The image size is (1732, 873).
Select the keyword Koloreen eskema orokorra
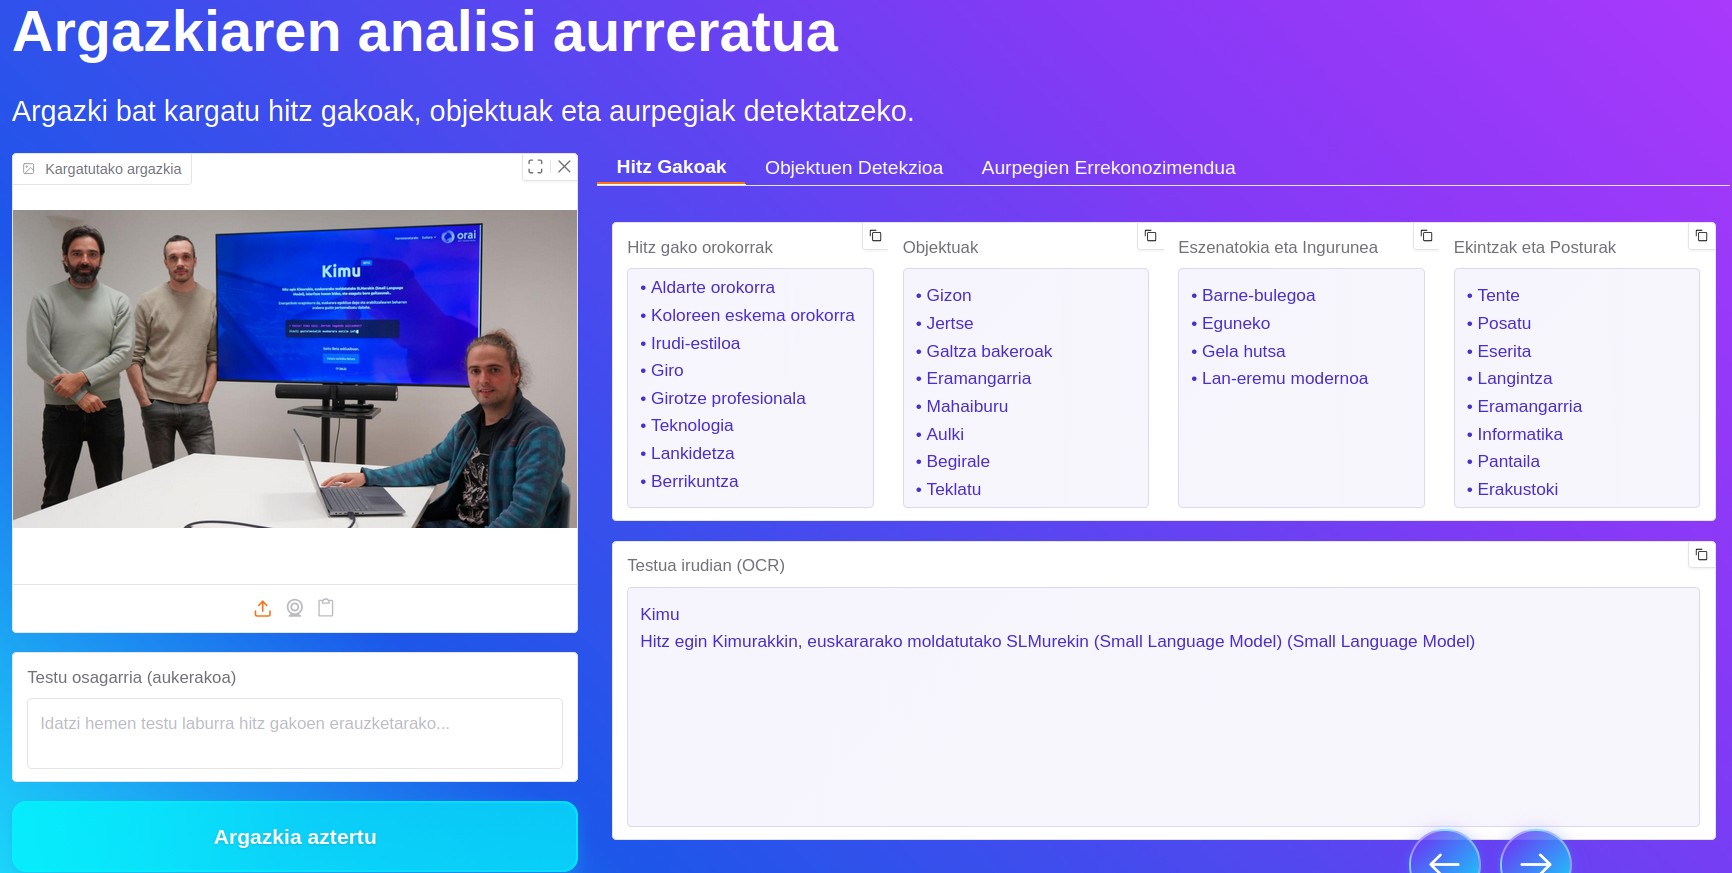pos(752,315)
